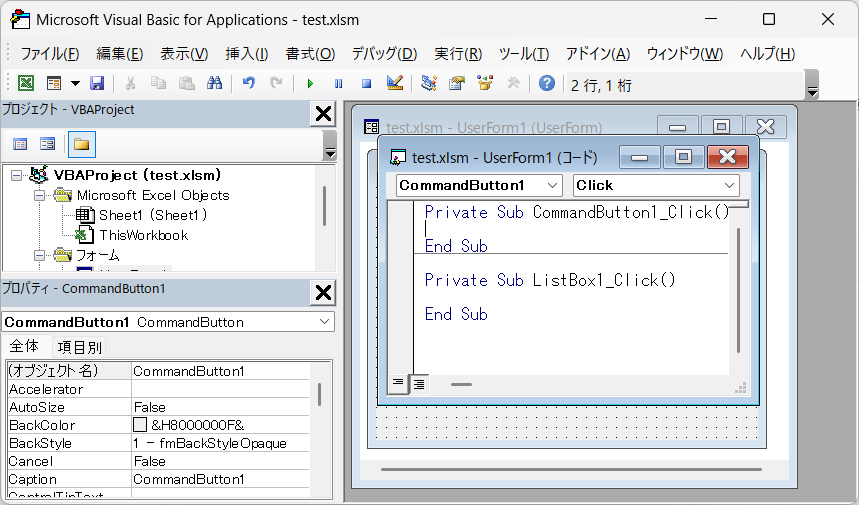Image resolution: width=859 pixels, height=505 pixels.
Task: Collapse the VBAProject (test.xlsm) tree node
Action: pos(16,175)
